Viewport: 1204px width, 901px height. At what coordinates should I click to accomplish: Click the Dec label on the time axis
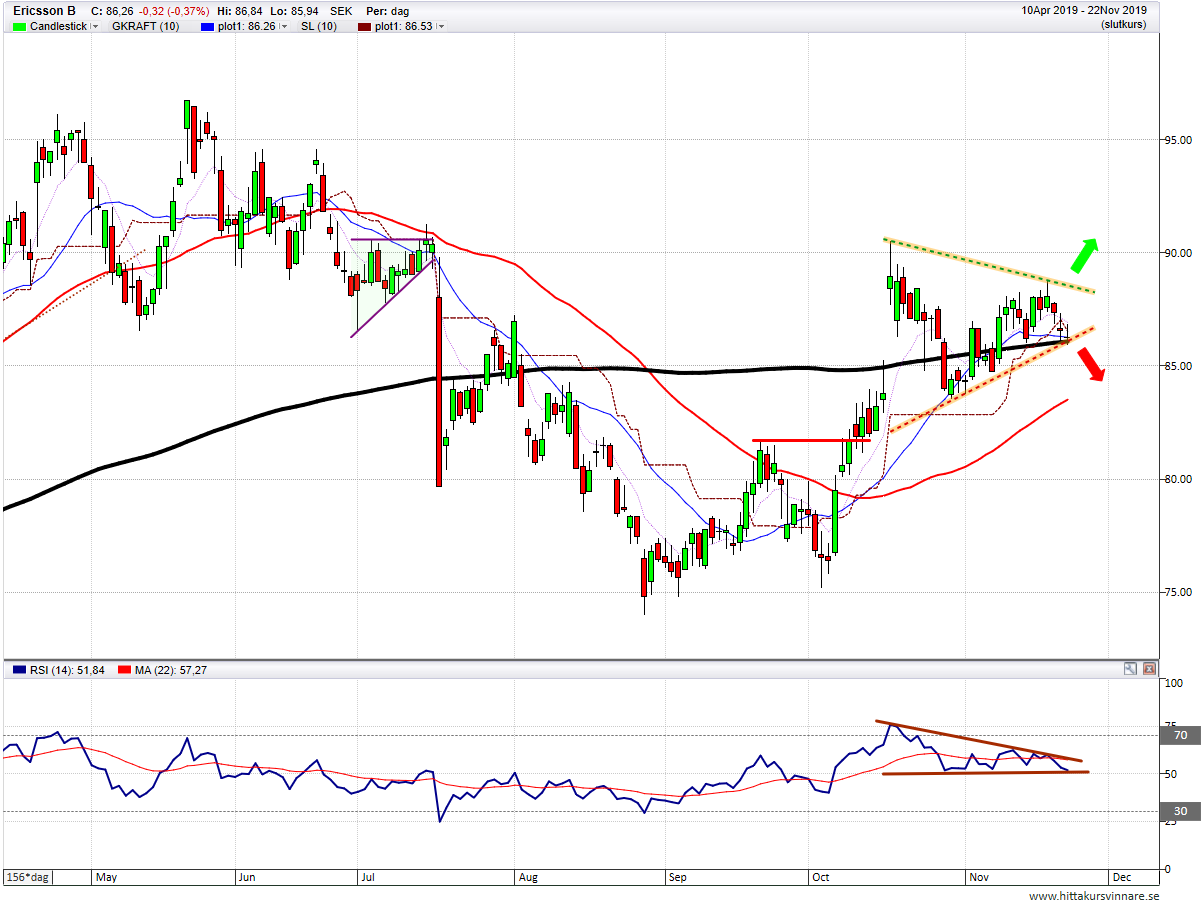click(1120, 877)
